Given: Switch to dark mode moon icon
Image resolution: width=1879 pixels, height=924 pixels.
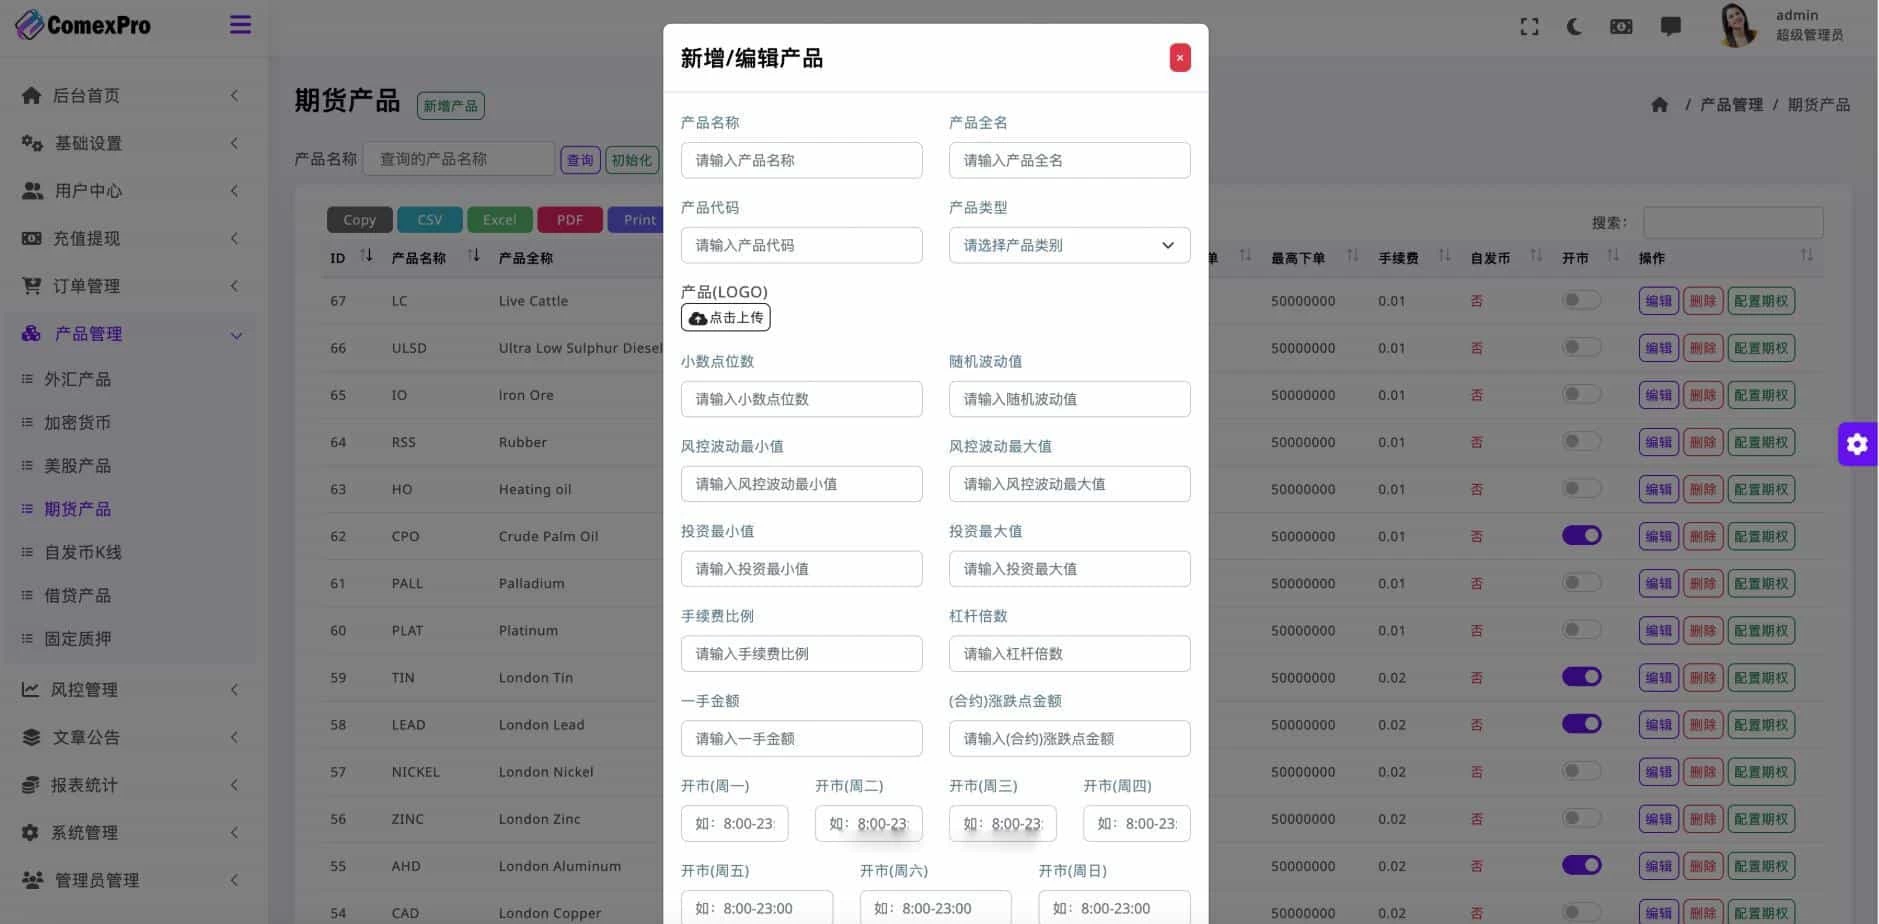Looking at the screenshot, I should point(1574,27).
